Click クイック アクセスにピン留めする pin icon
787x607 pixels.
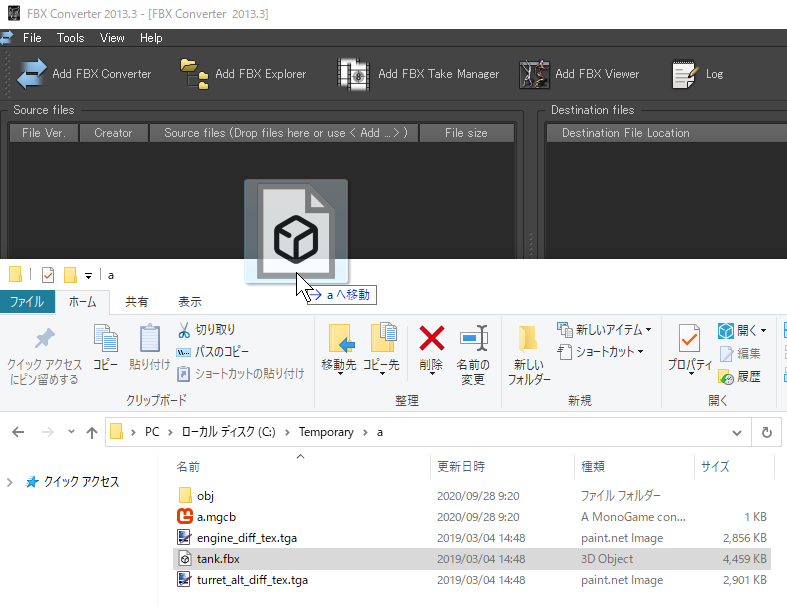click(44, 338)
